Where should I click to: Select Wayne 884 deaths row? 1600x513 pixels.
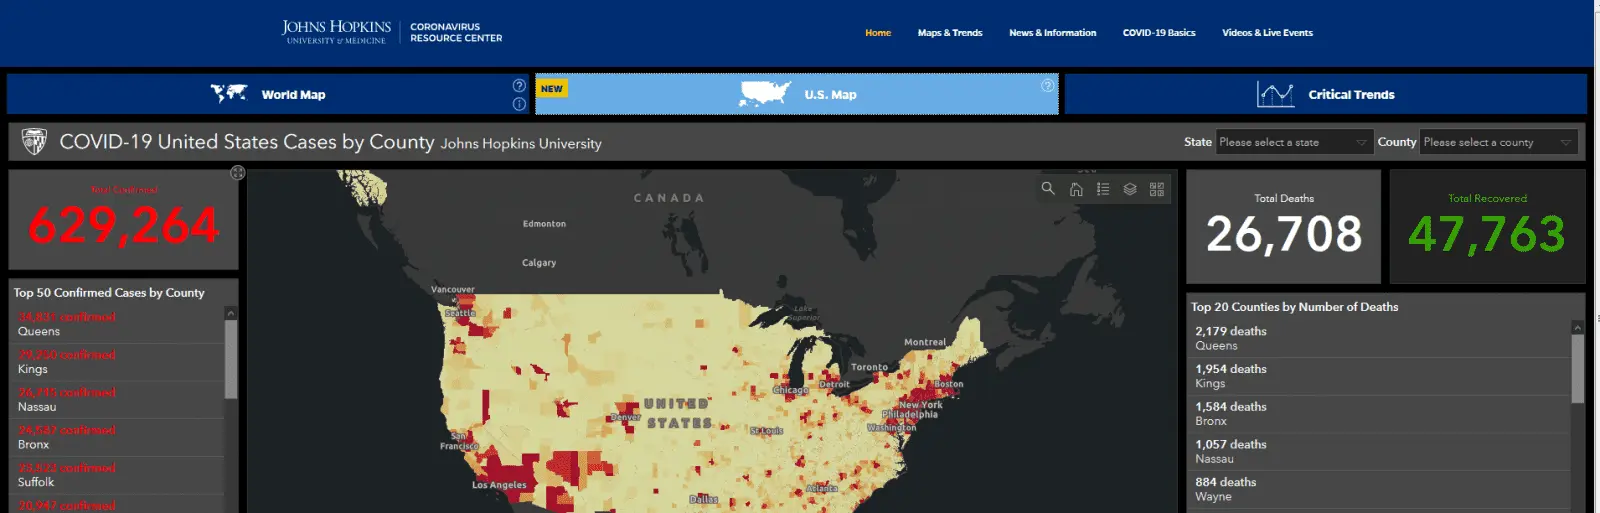(x=1379, y=489)
